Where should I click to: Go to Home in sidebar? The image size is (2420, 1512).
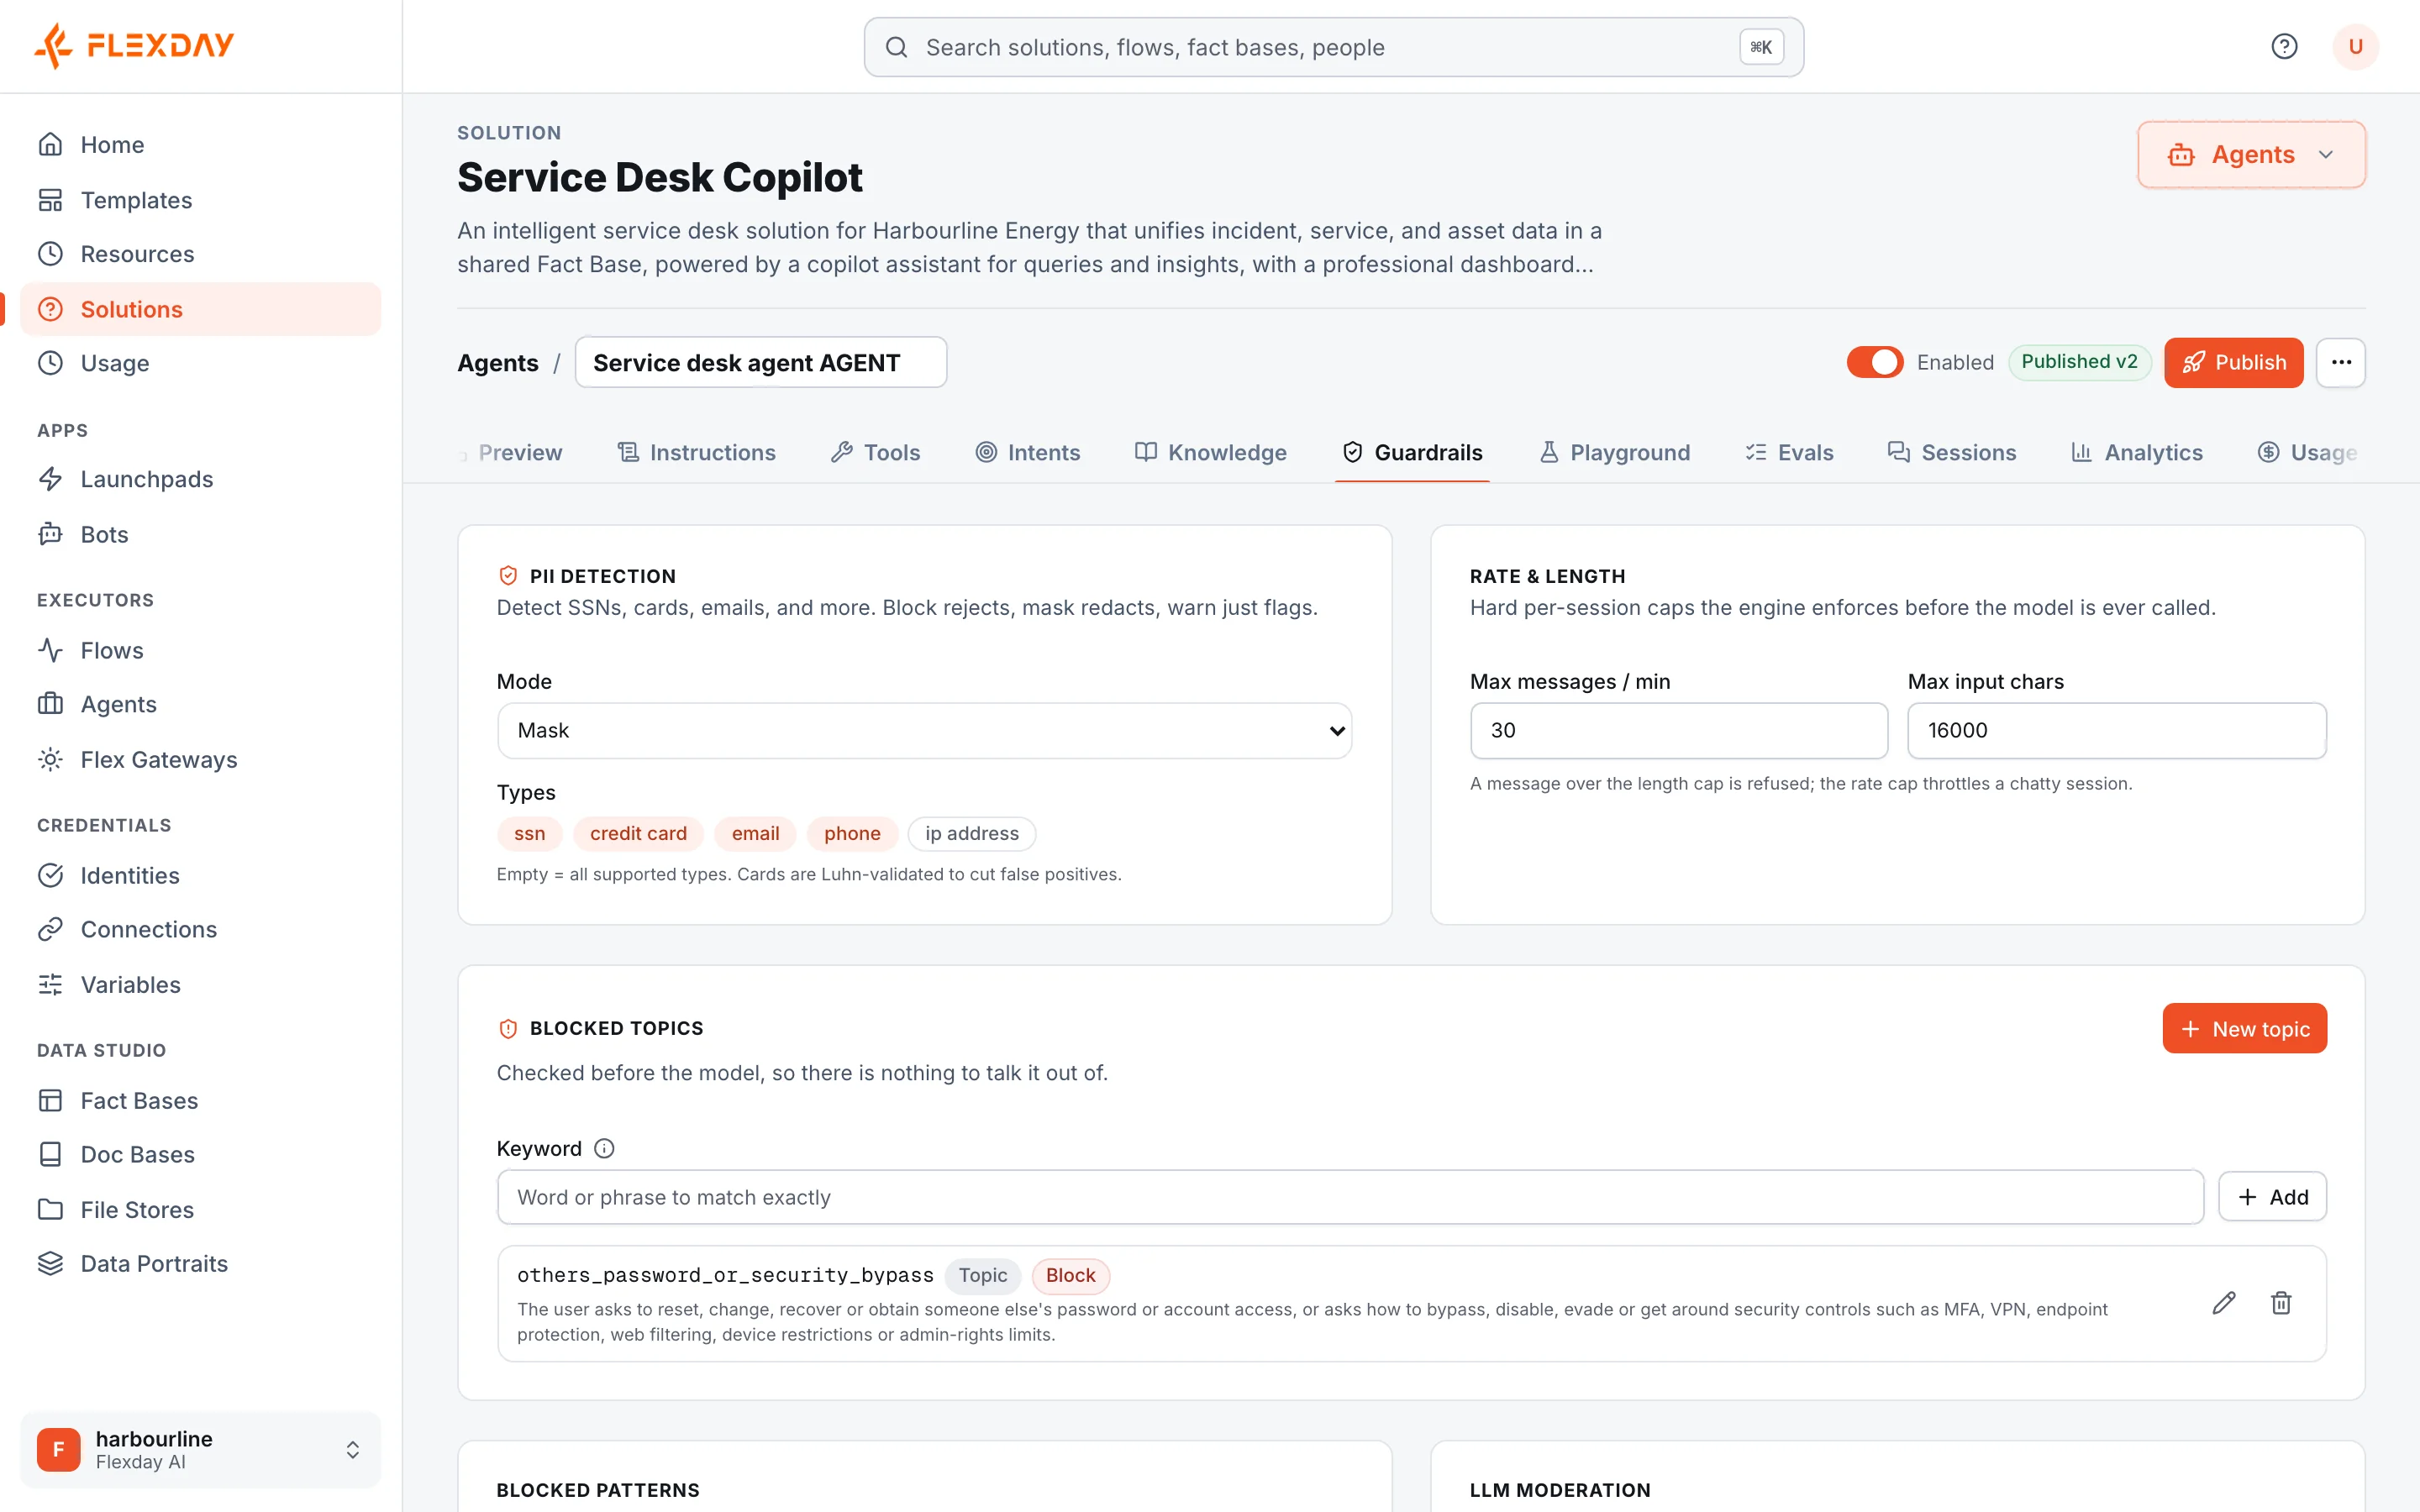200,145
